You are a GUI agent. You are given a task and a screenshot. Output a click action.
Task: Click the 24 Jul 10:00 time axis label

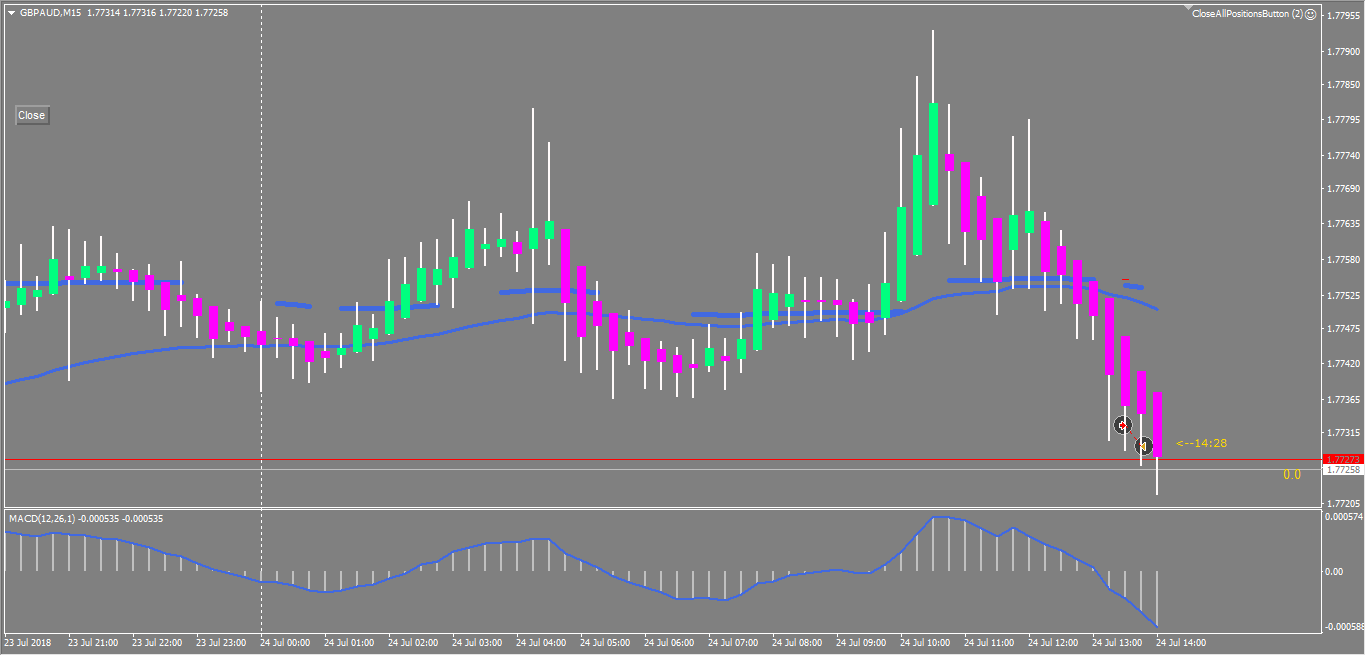point(926,643)
